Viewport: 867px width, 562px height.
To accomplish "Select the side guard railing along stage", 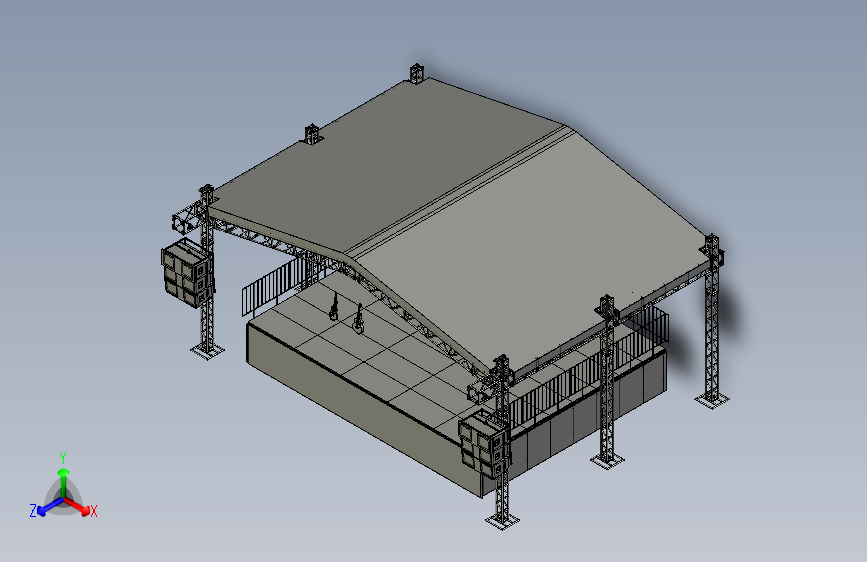I will pyautogui.click(x=589, y=370).
